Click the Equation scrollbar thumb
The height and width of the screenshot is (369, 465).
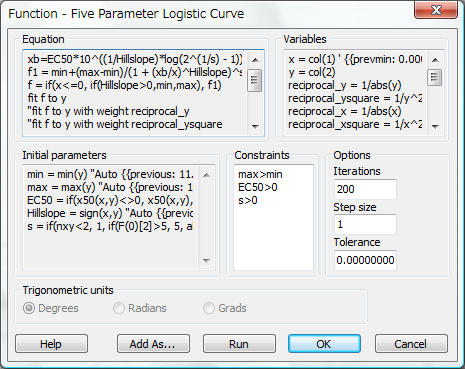point(255,79)
